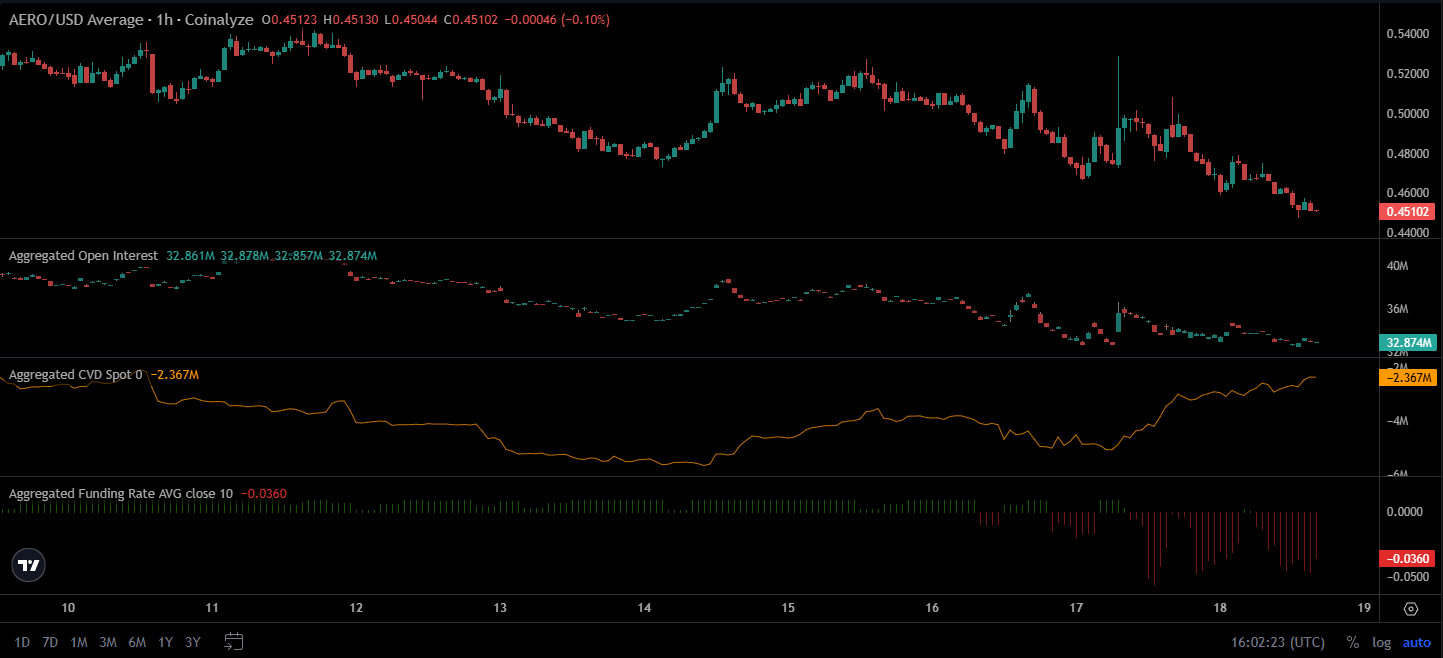The width and height of the screenshot is (1443, 658).
Task: Click the open interest value tag 32.874M
Action: point(1408,343)
